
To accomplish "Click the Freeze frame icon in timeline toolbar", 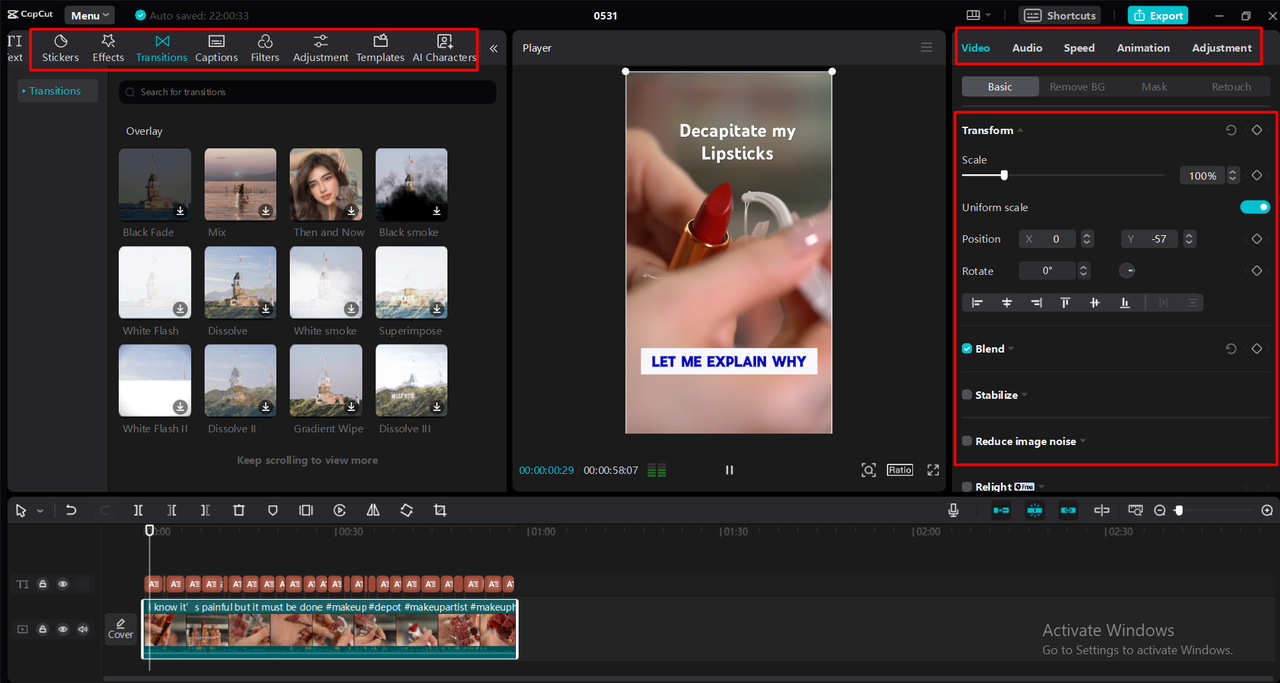I will pyautogui.click(x=306, y=510).
